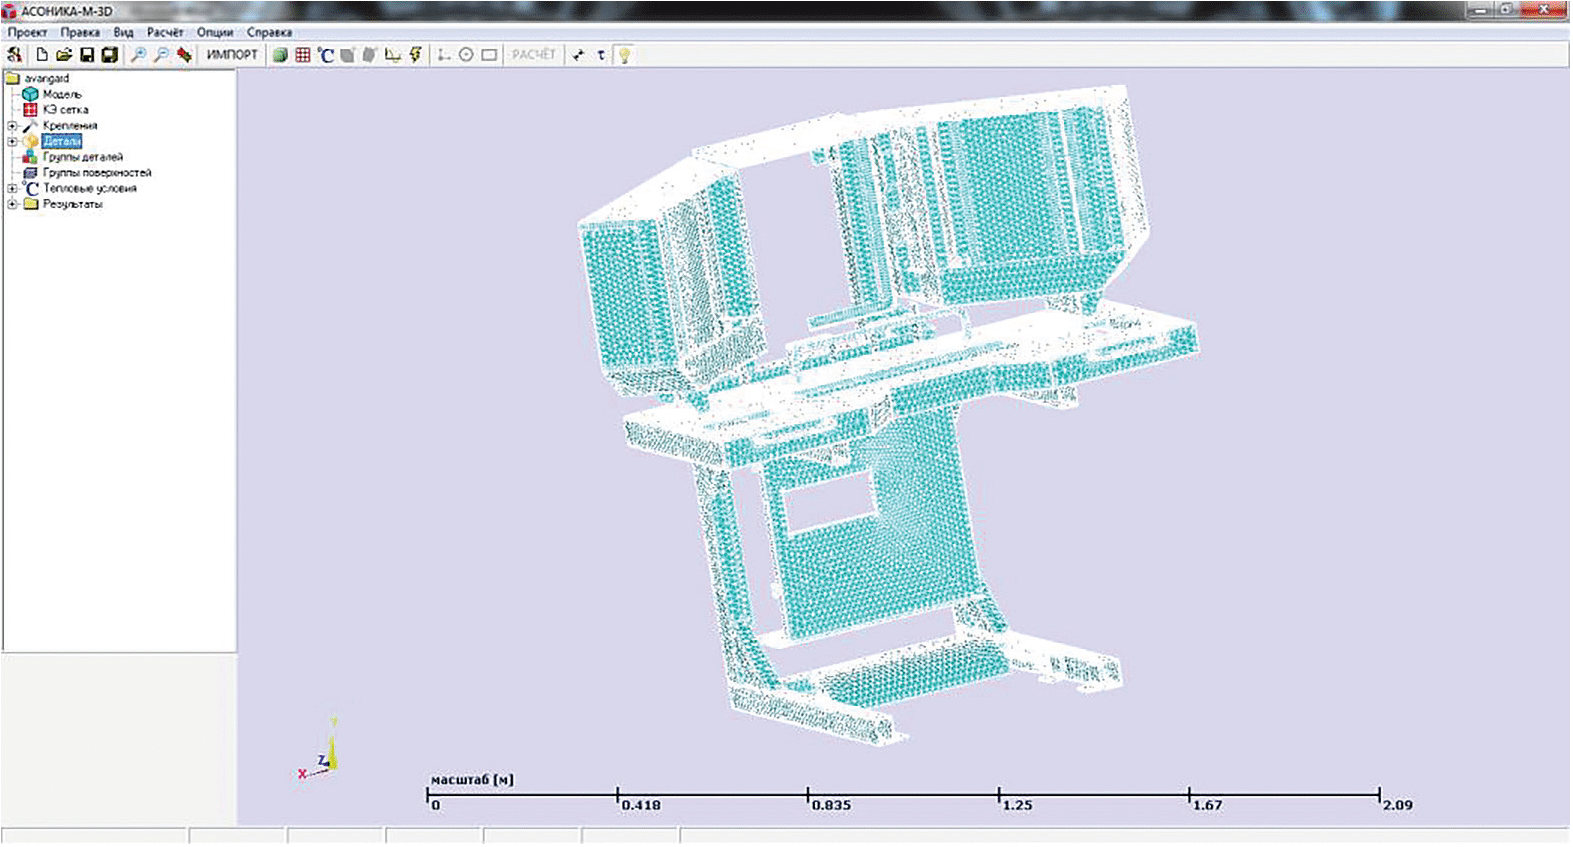Select КЭ сетка in the tree
Viewport: 1573px width, 847px height.
[x=65, y=110]
